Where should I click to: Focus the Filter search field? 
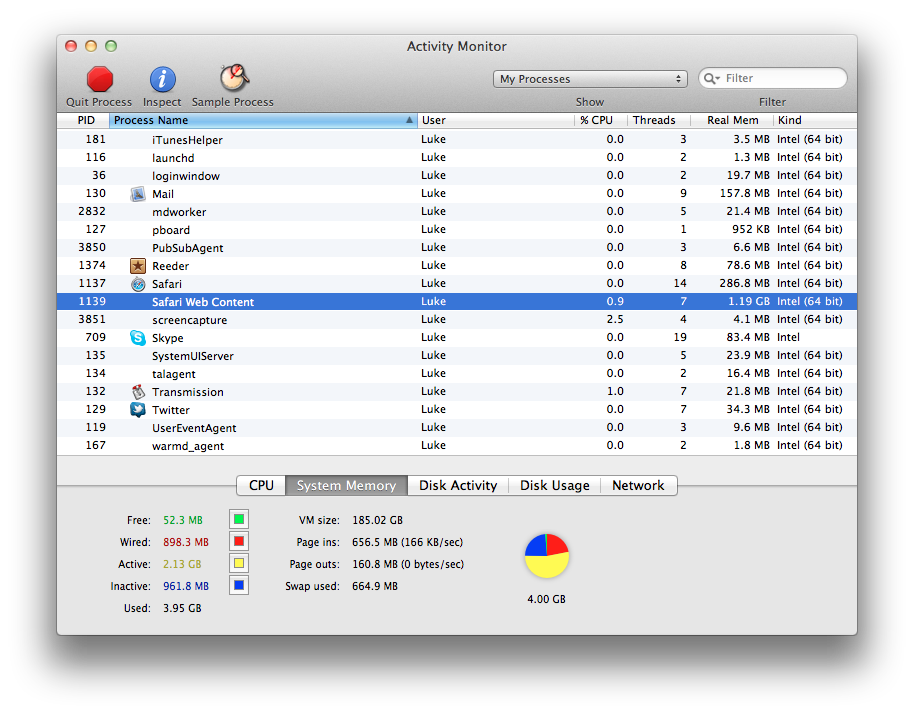[x=773, y=79]
